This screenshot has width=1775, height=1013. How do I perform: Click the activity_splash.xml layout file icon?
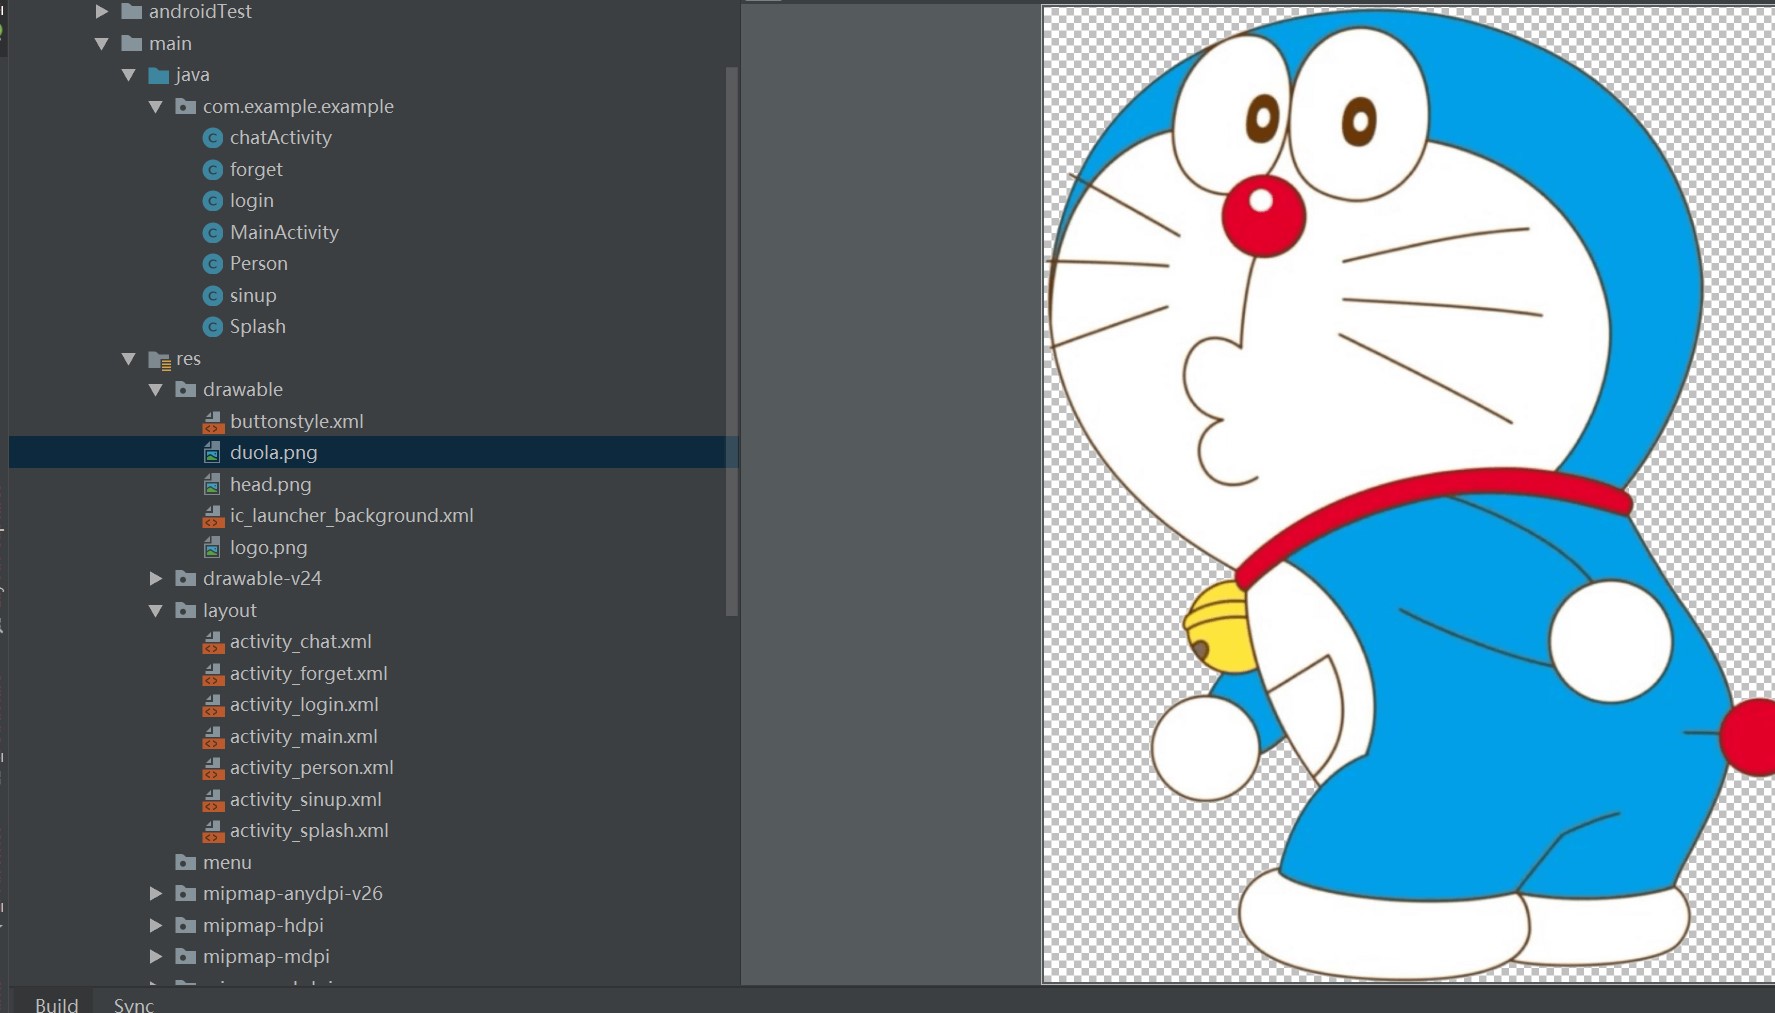[212, 831]
